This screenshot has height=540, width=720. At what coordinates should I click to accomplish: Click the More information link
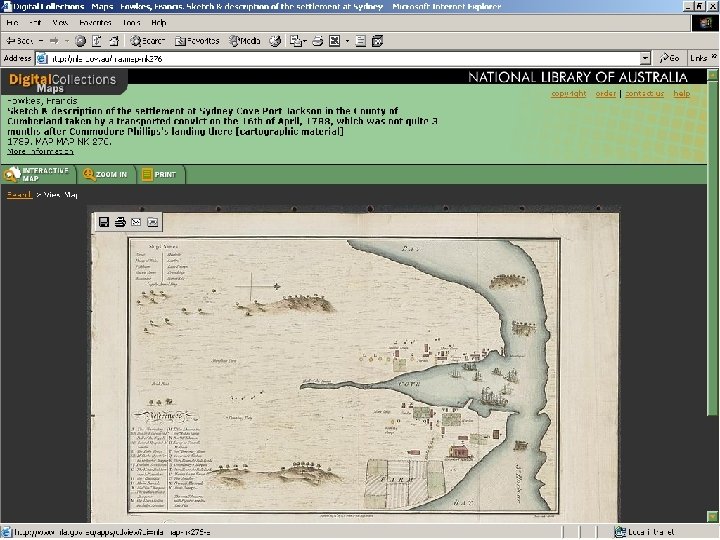click(x=40, y=151)
